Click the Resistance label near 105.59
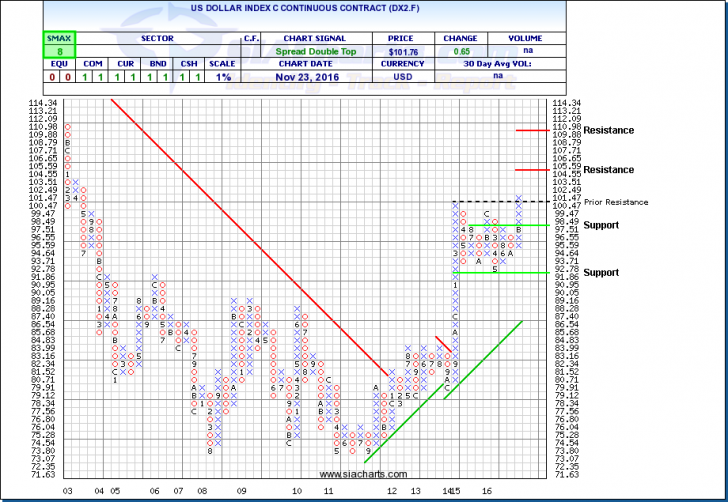 (x=609, y=170)
